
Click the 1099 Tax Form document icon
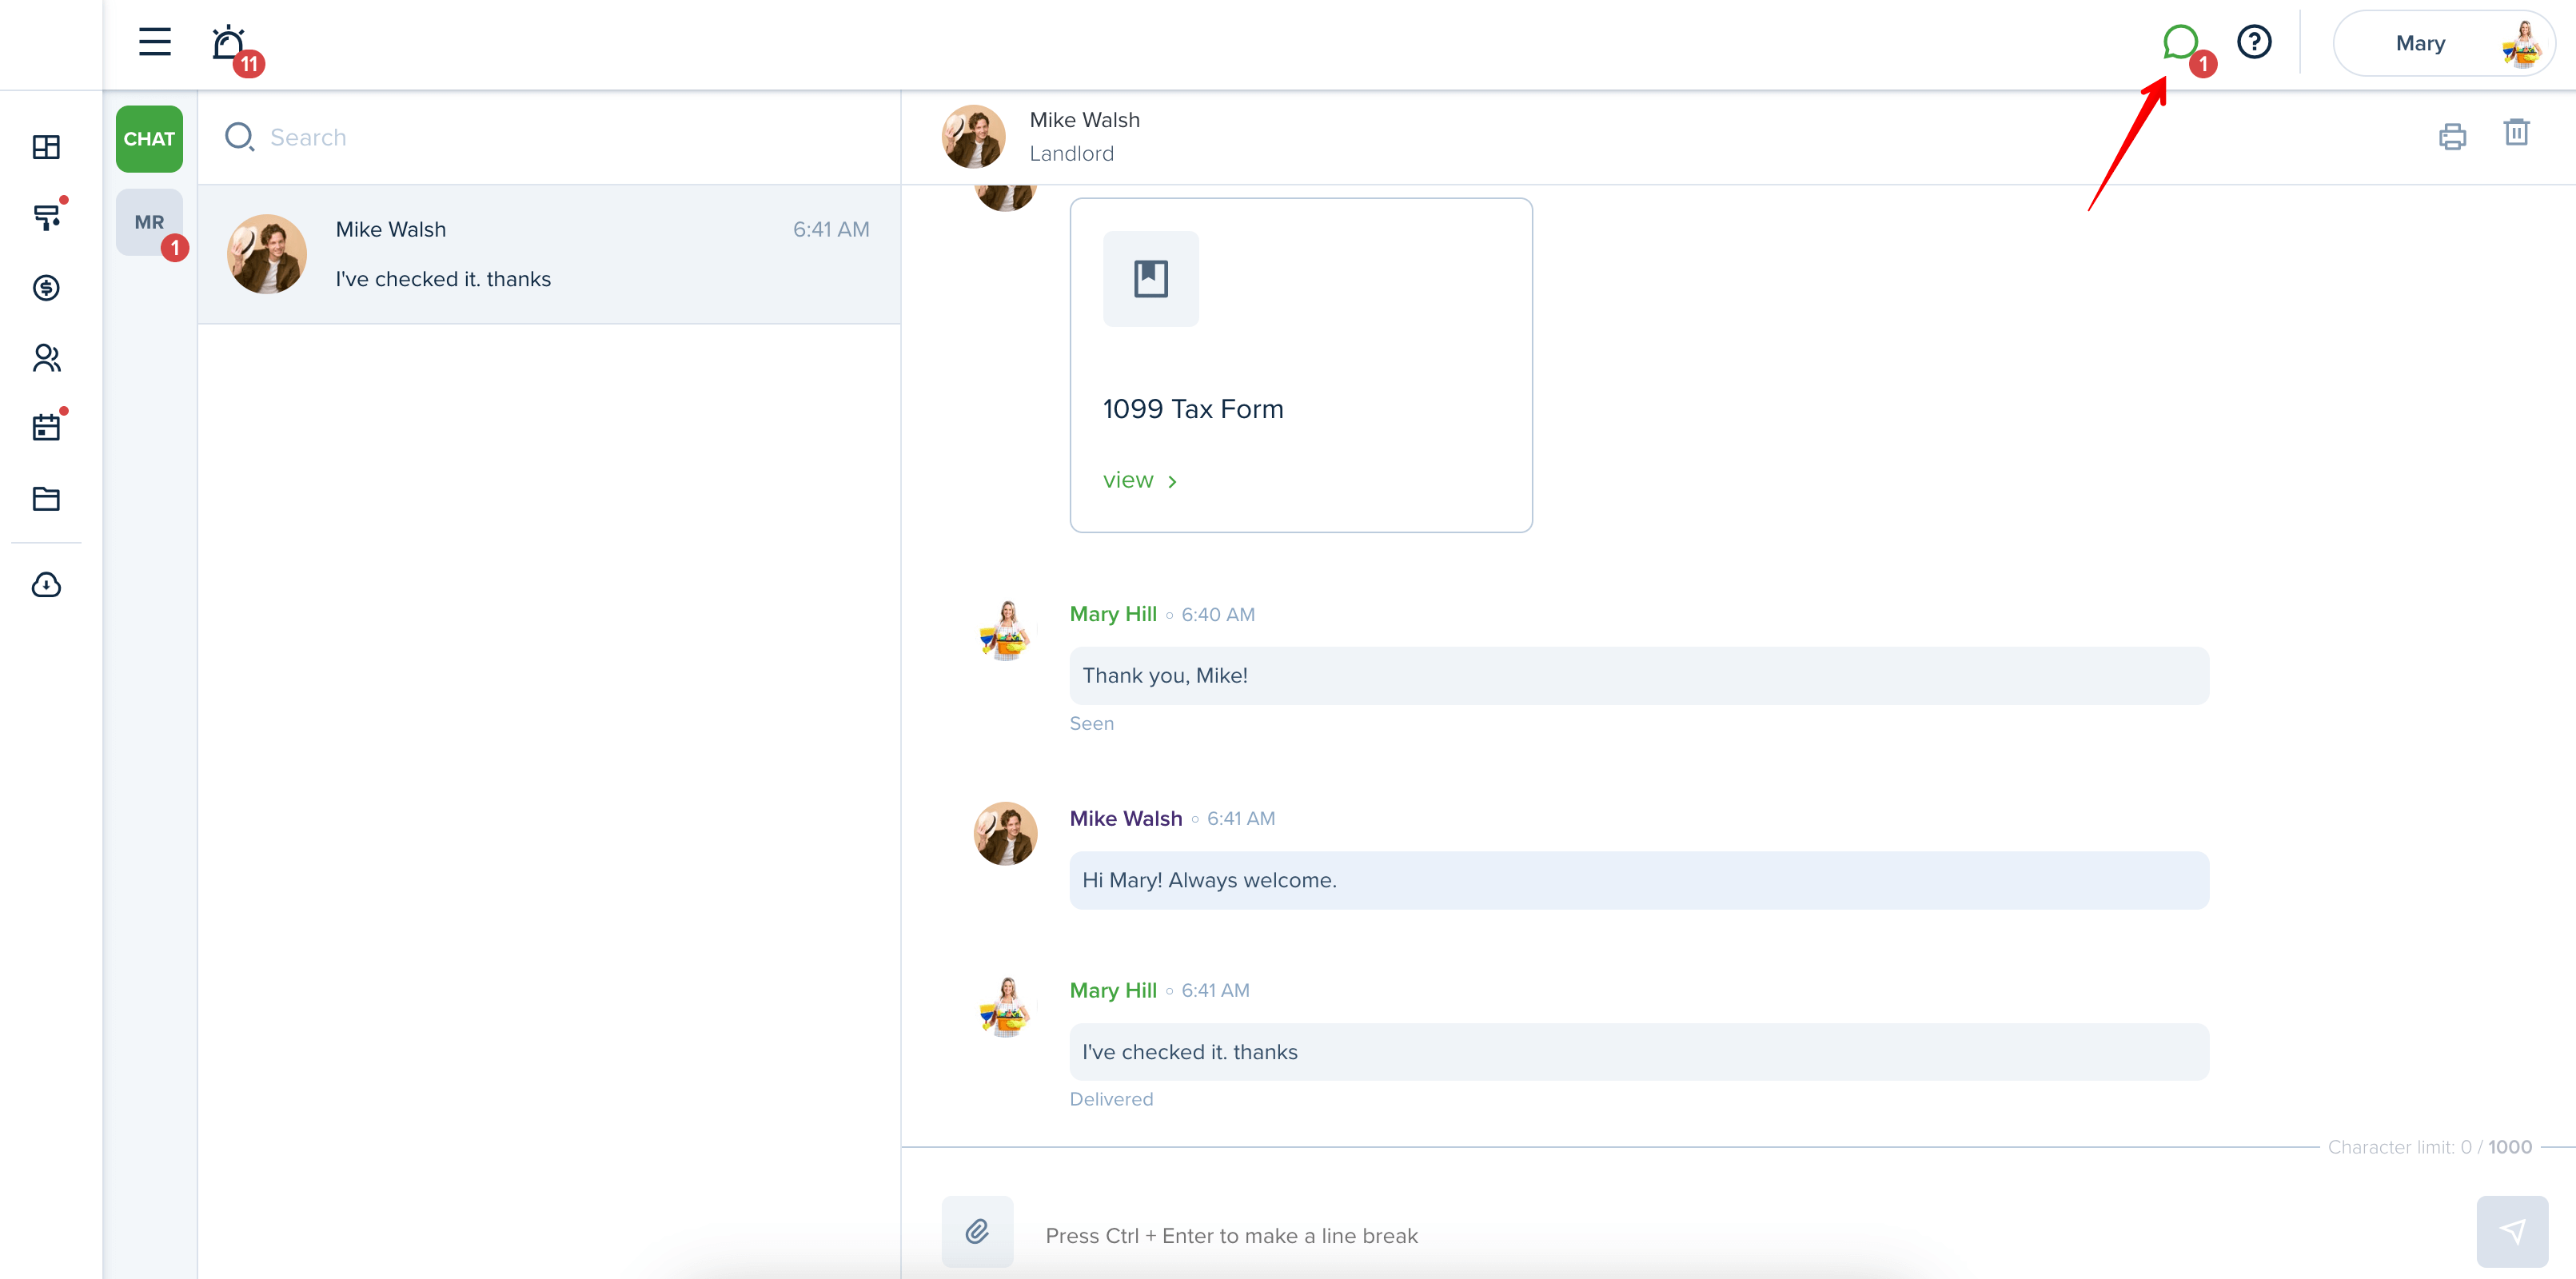pyautogui.click(x=1150, y=278)
